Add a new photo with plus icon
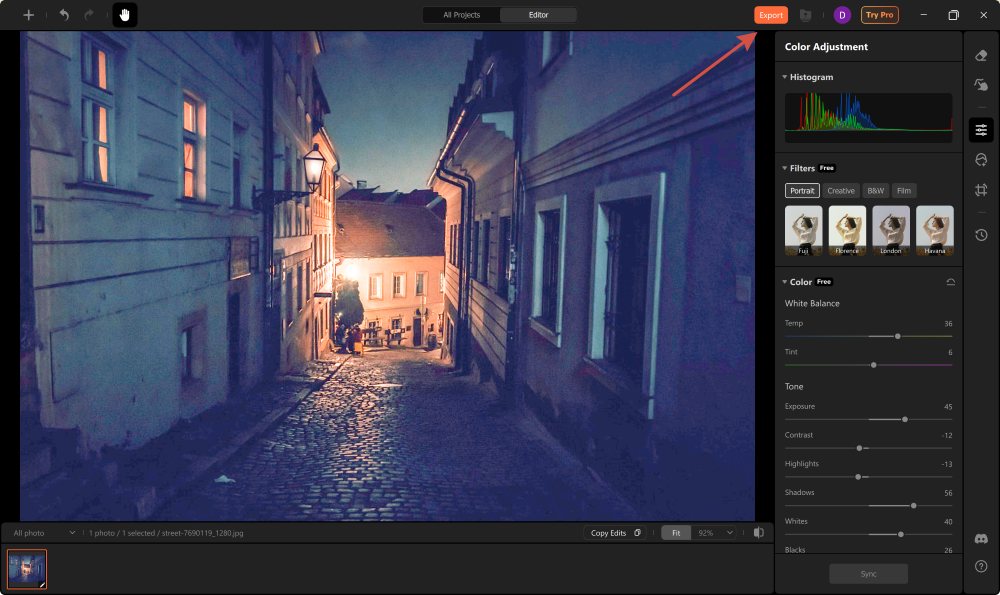1000x595 pixels. click(x=29, y=15)
